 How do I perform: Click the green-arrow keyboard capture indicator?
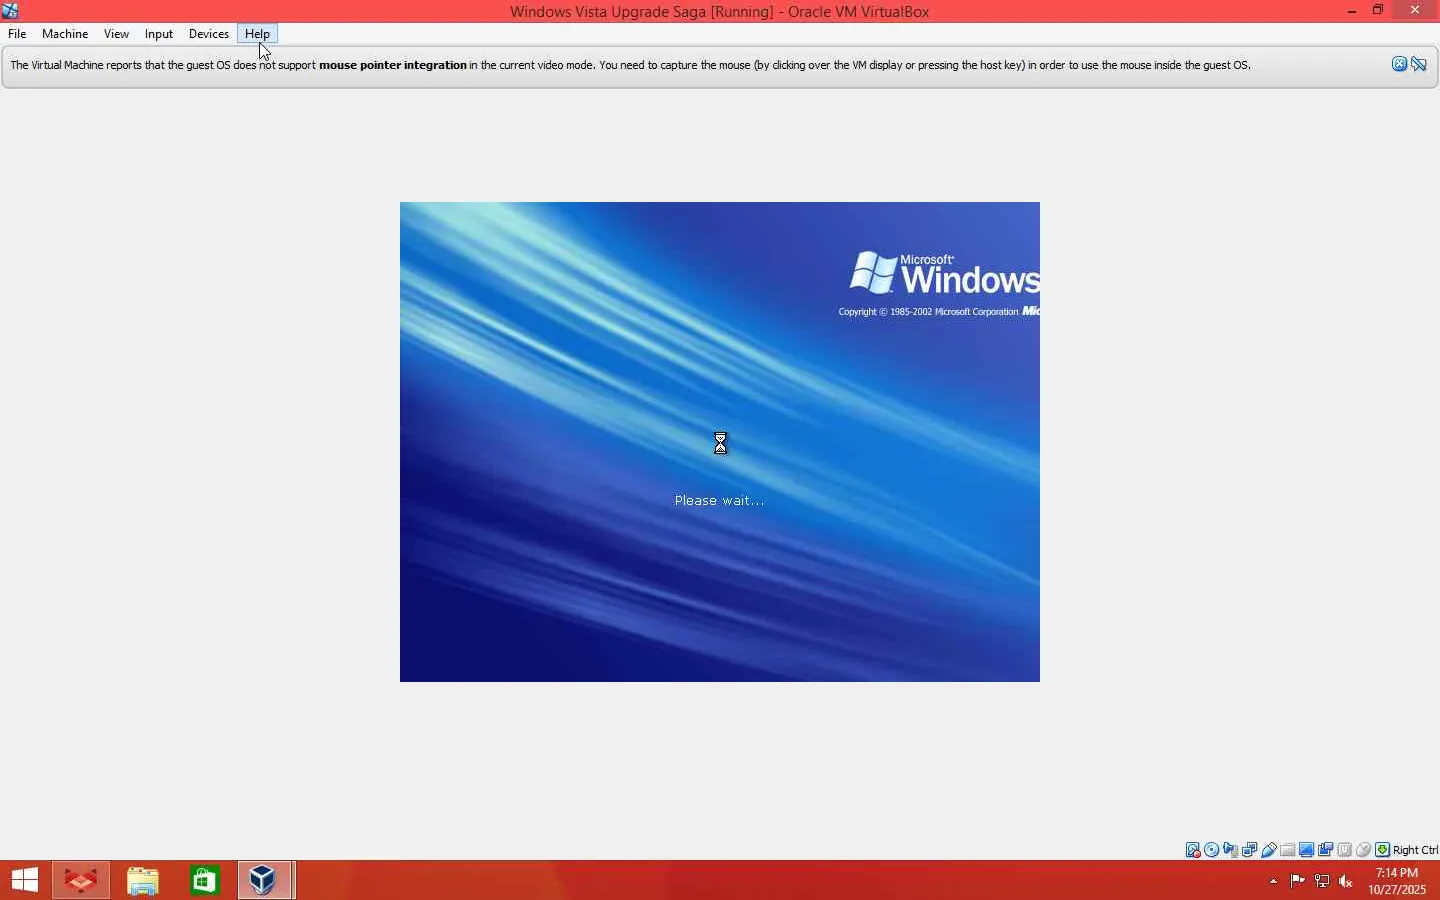(x=1383, y=850)
